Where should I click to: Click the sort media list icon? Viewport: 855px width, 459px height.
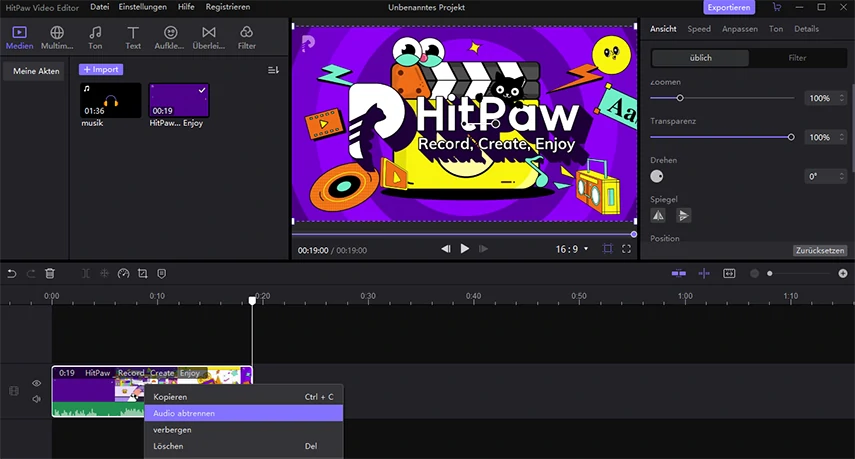(x=273, y=70)
